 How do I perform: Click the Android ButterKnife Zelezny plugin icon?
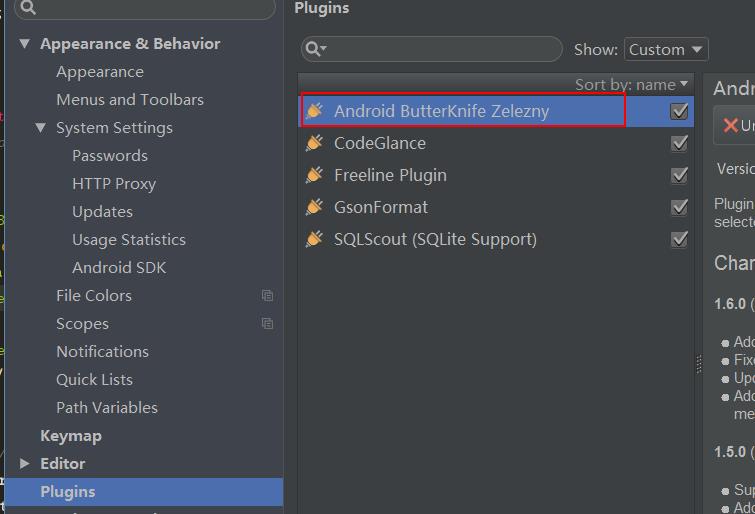pyautogui.click(x=314, y=111)
